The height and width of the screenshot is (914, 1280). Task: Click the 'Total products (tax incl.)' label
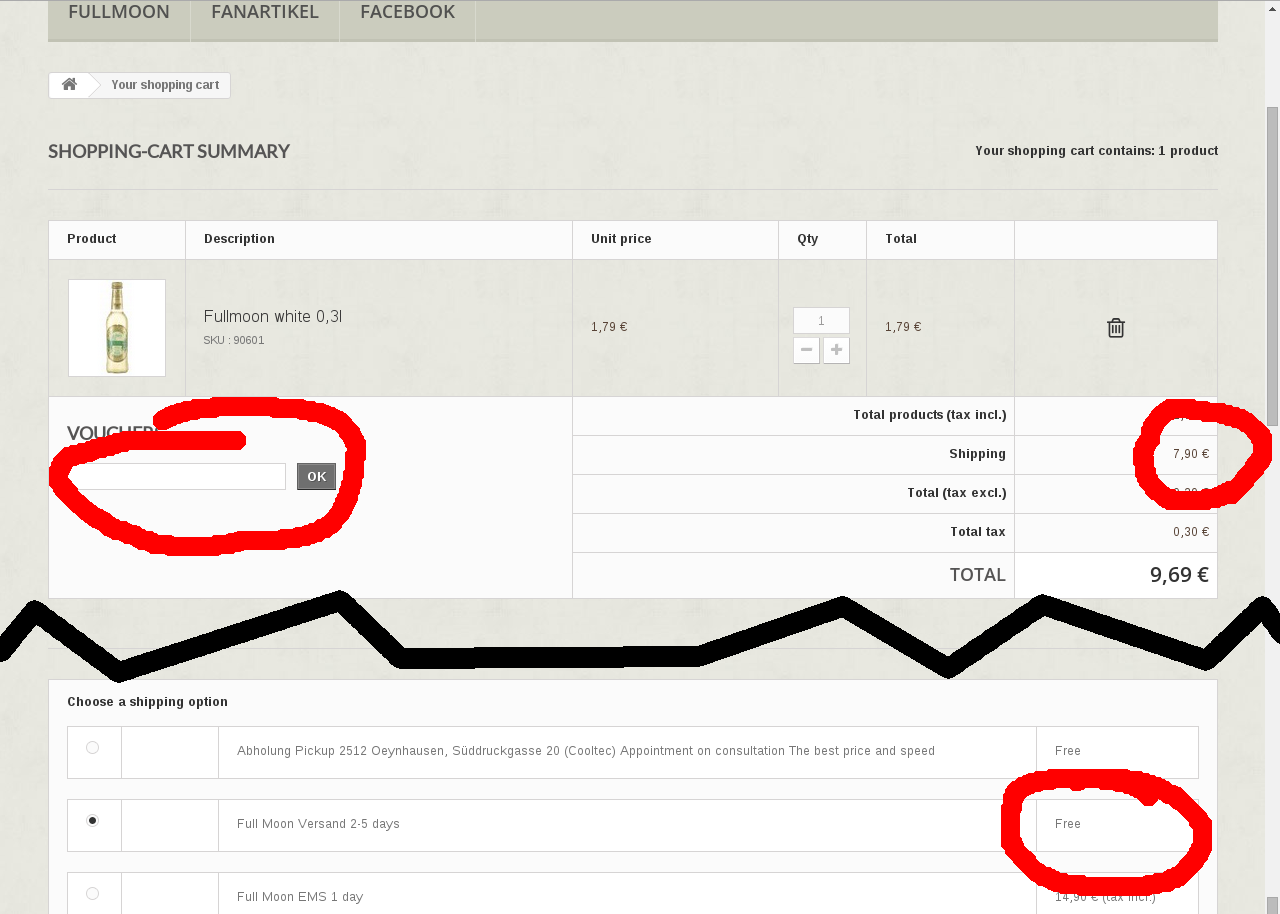tap(929, 415)
